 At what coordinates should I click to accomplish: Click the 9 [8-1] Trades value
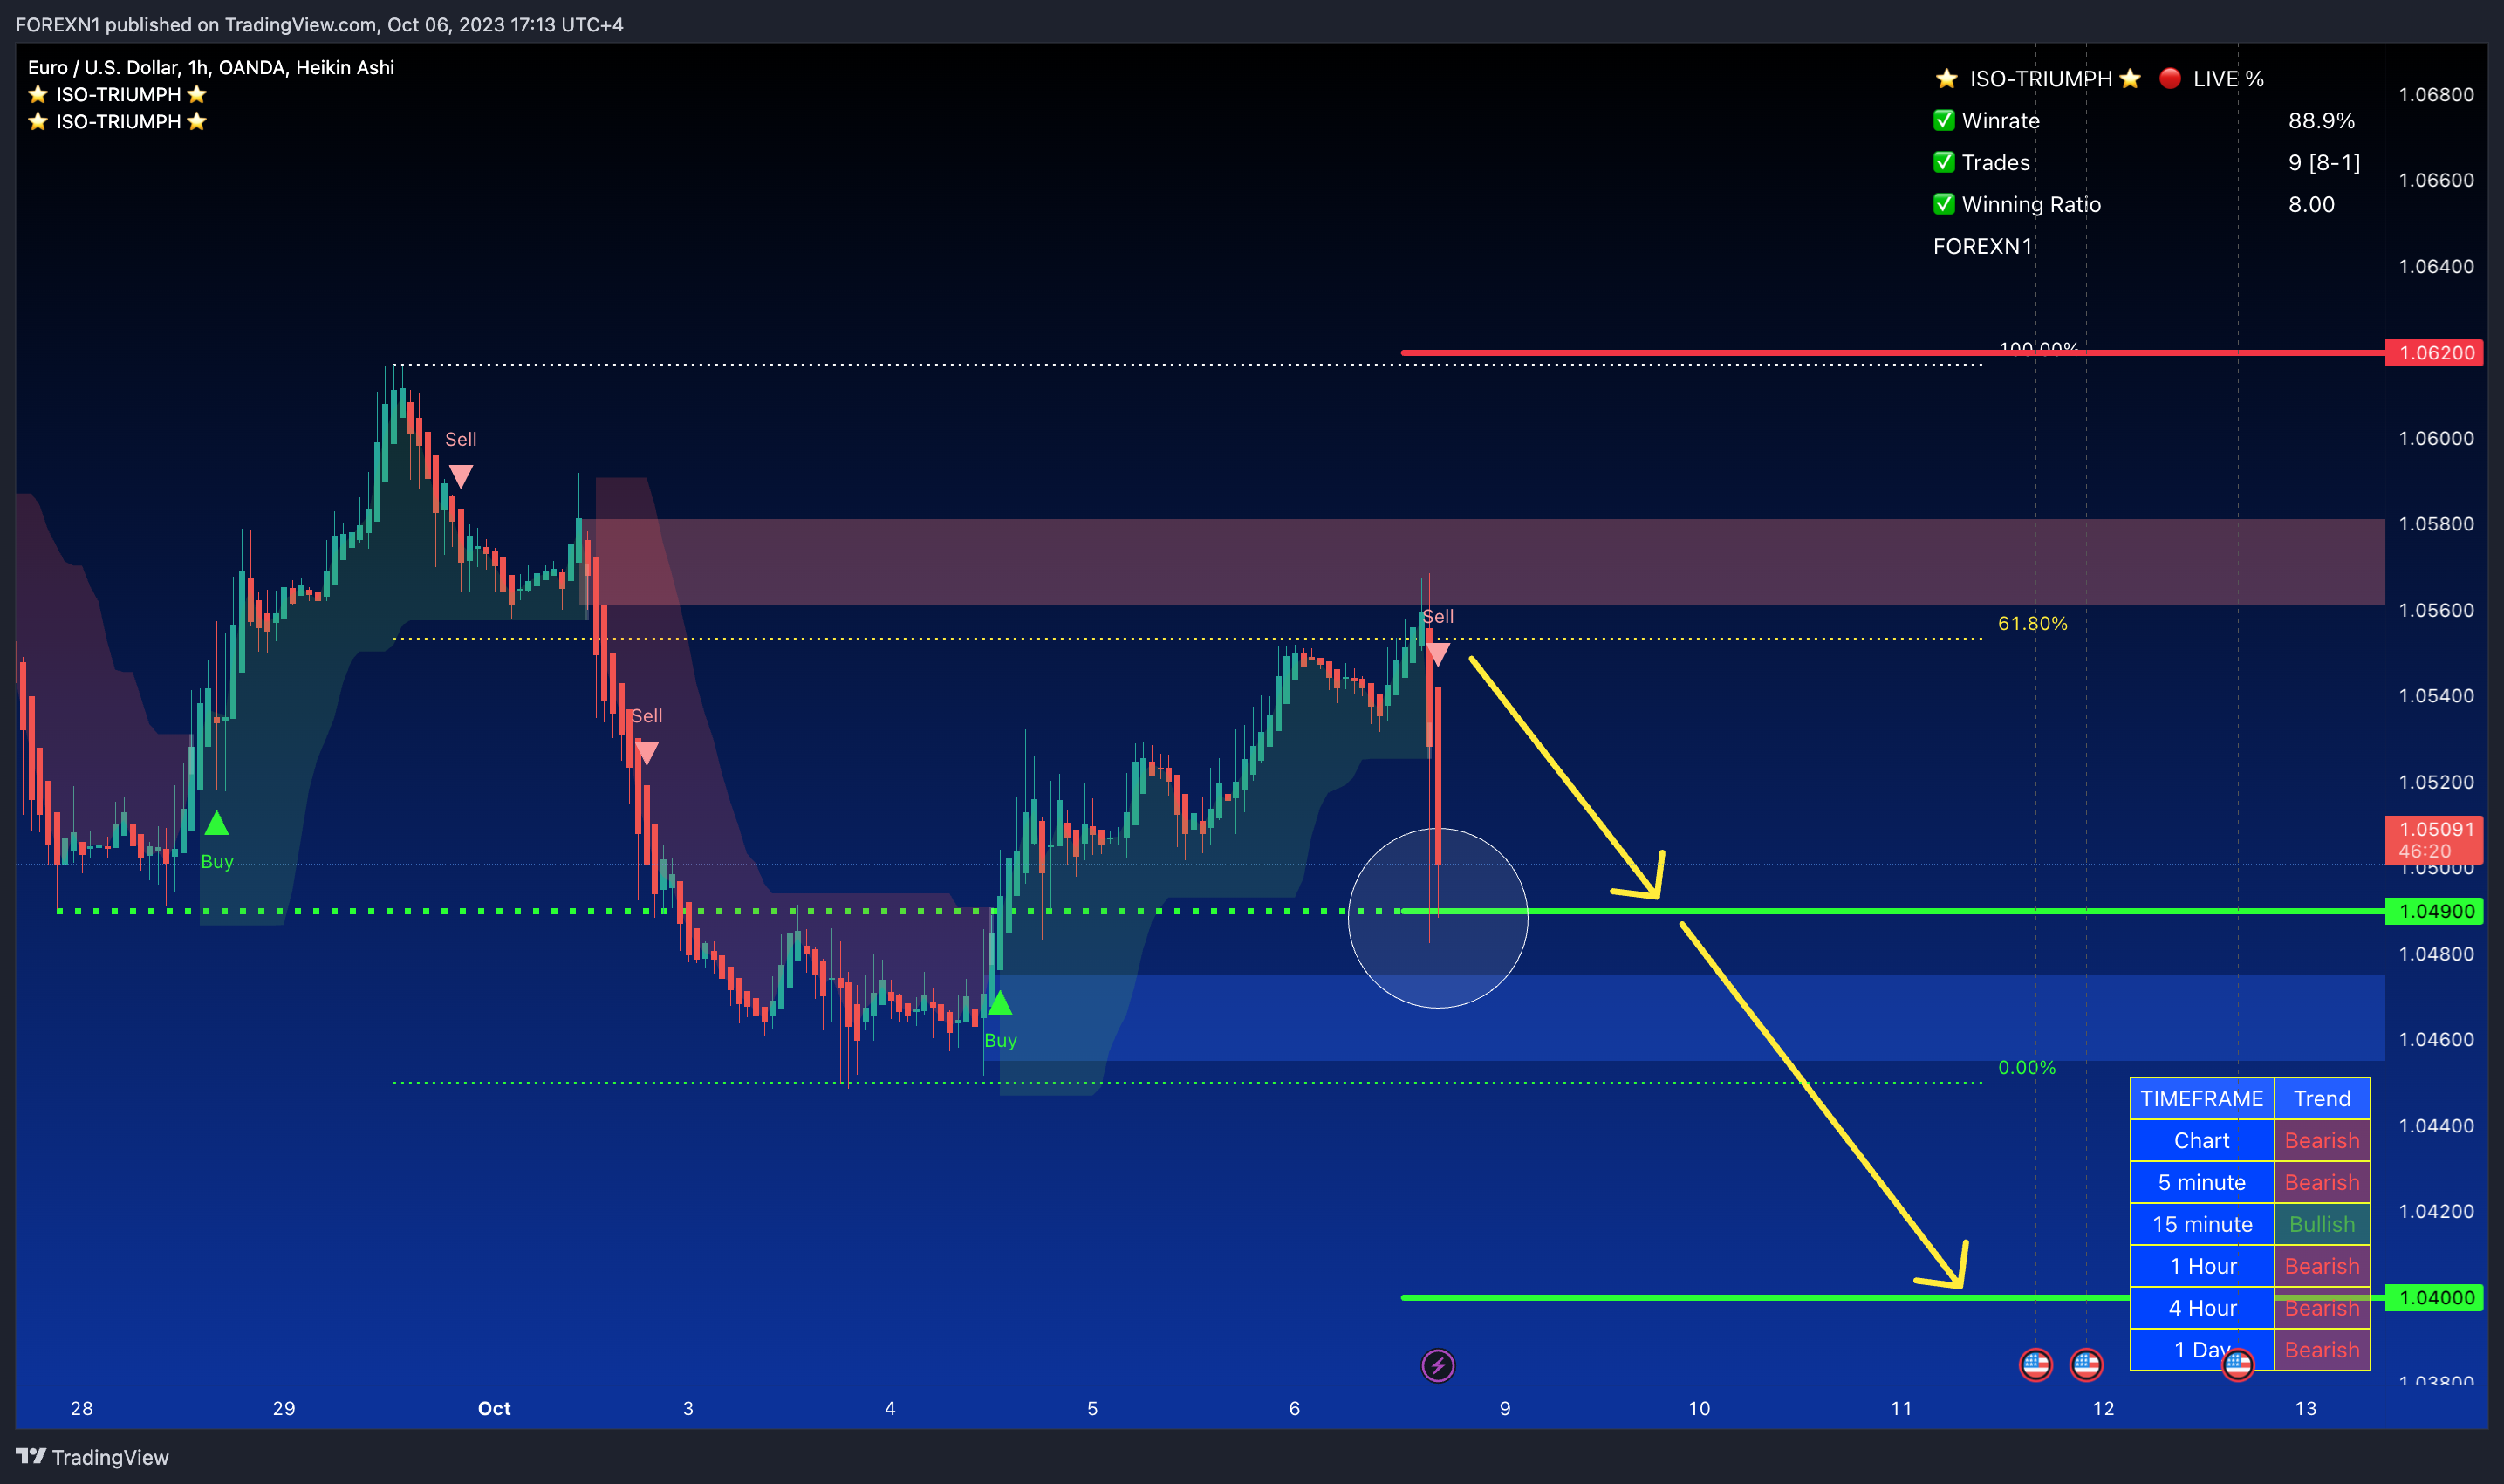coord(2324,162)
